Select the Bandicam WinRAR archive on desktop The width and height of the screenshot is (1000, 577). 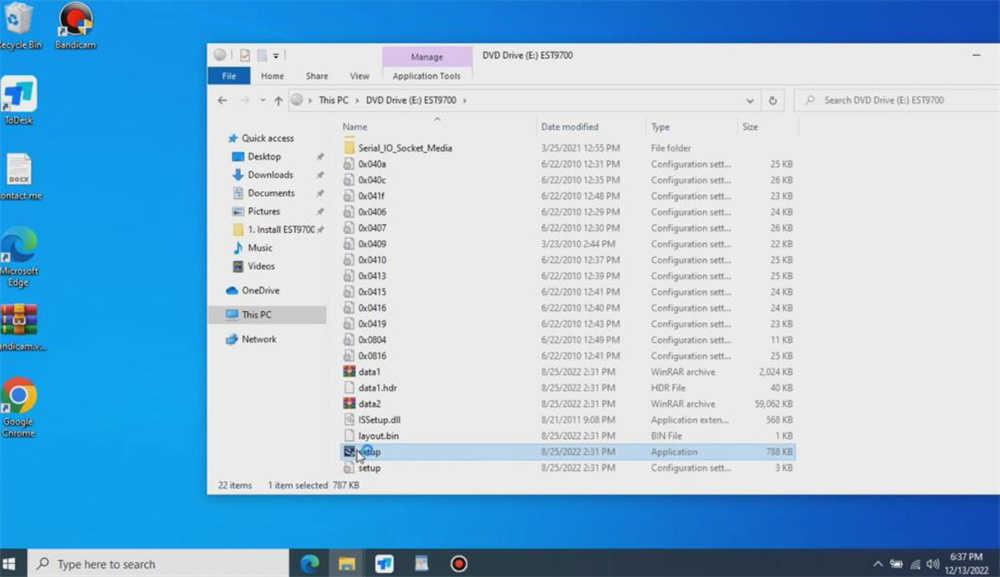(x=20, y=328)
